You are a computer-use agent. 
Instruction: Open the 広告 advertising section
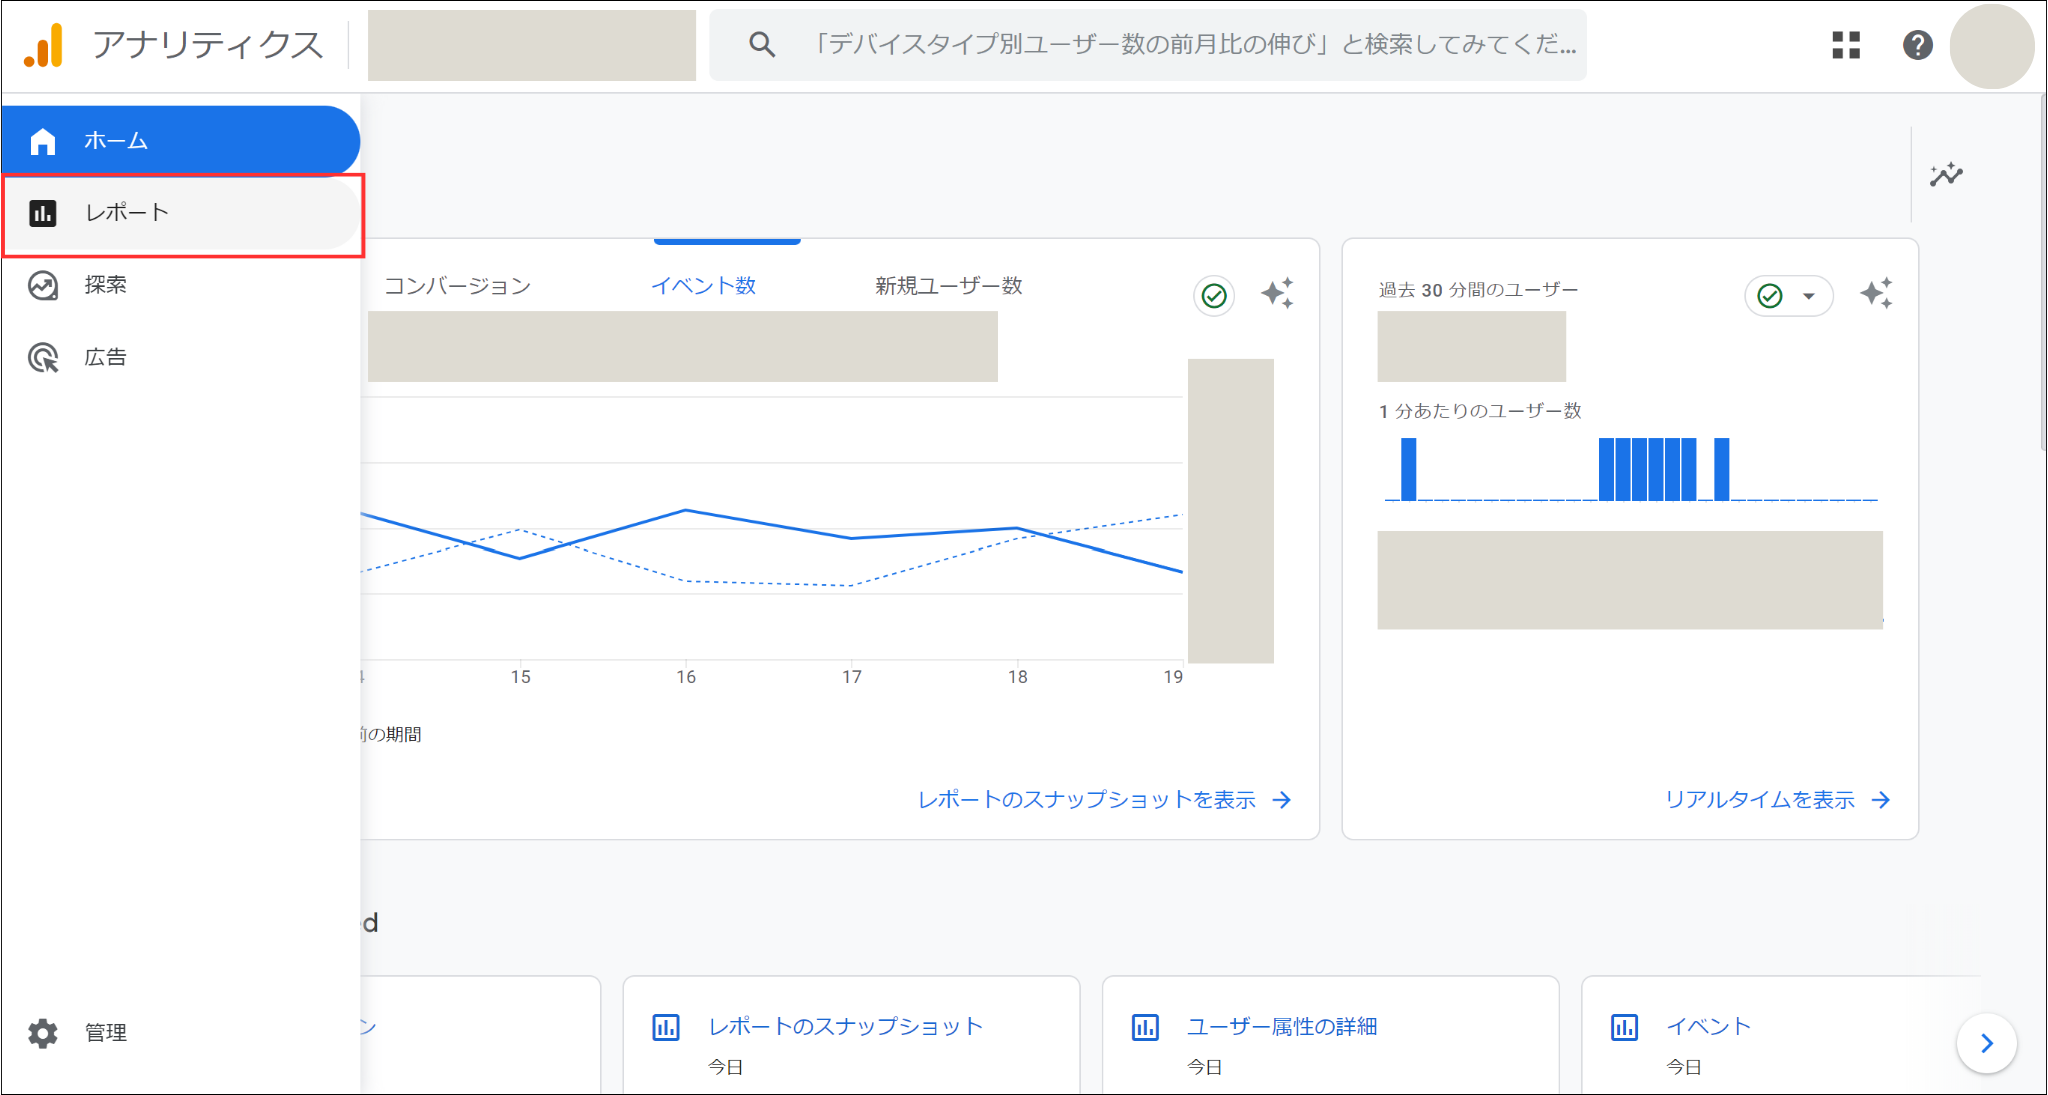pyautogui.click(x=180, y=357)
